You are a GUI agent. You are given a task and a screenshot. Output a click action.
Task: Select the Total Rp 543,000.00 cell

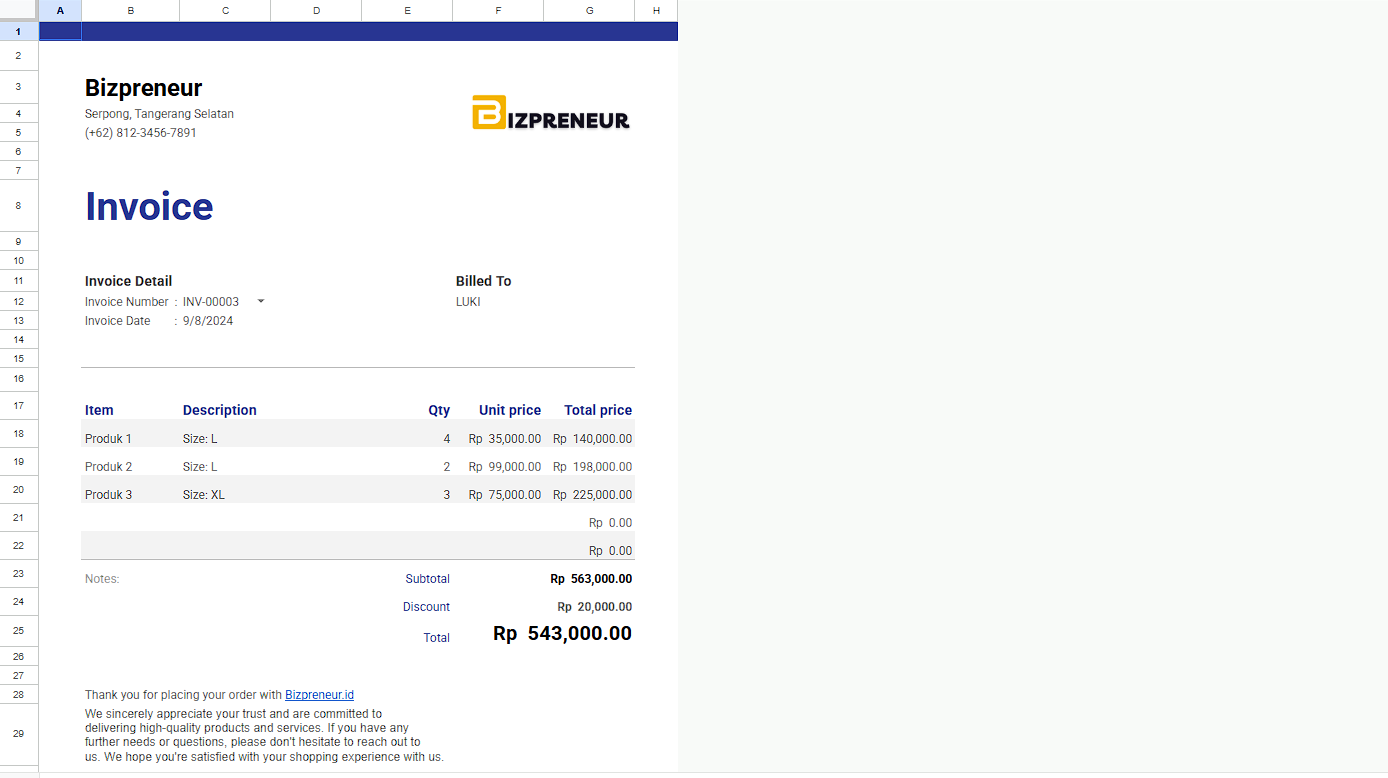click(x=562, y=633)
